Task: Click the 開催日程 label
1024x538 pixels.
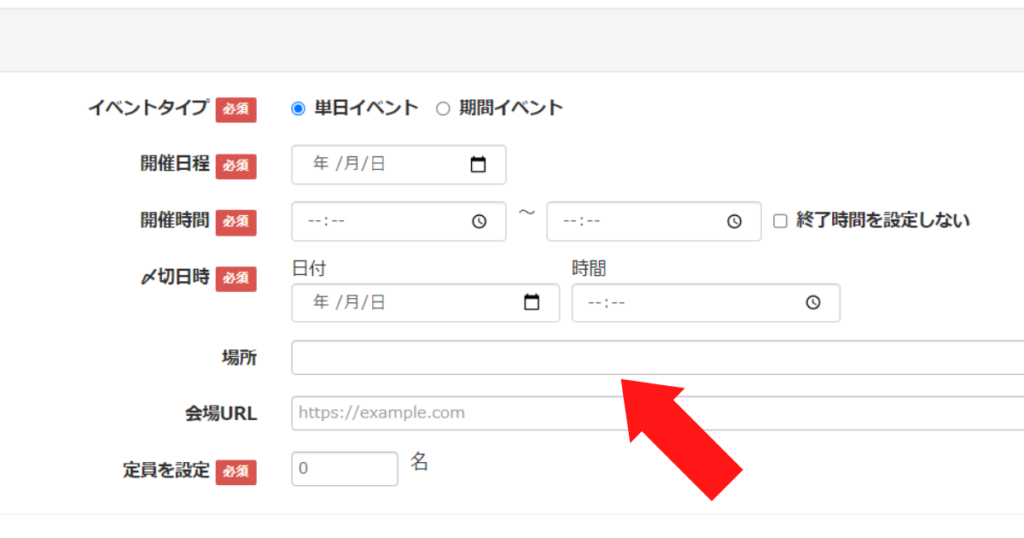Action: 174,163
